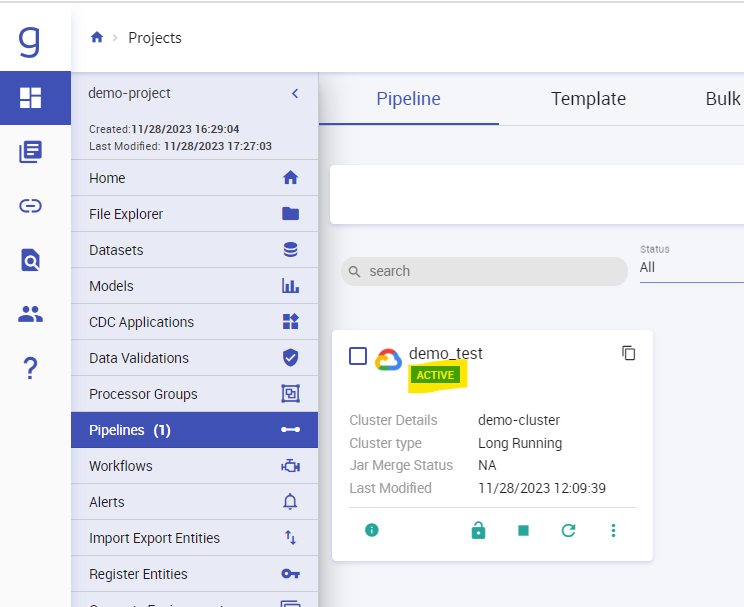The height and width of the screenshot is (607, 744).
Task: Stop the demo_test pipeline with stop icon
Action: (x=523, y=531)
